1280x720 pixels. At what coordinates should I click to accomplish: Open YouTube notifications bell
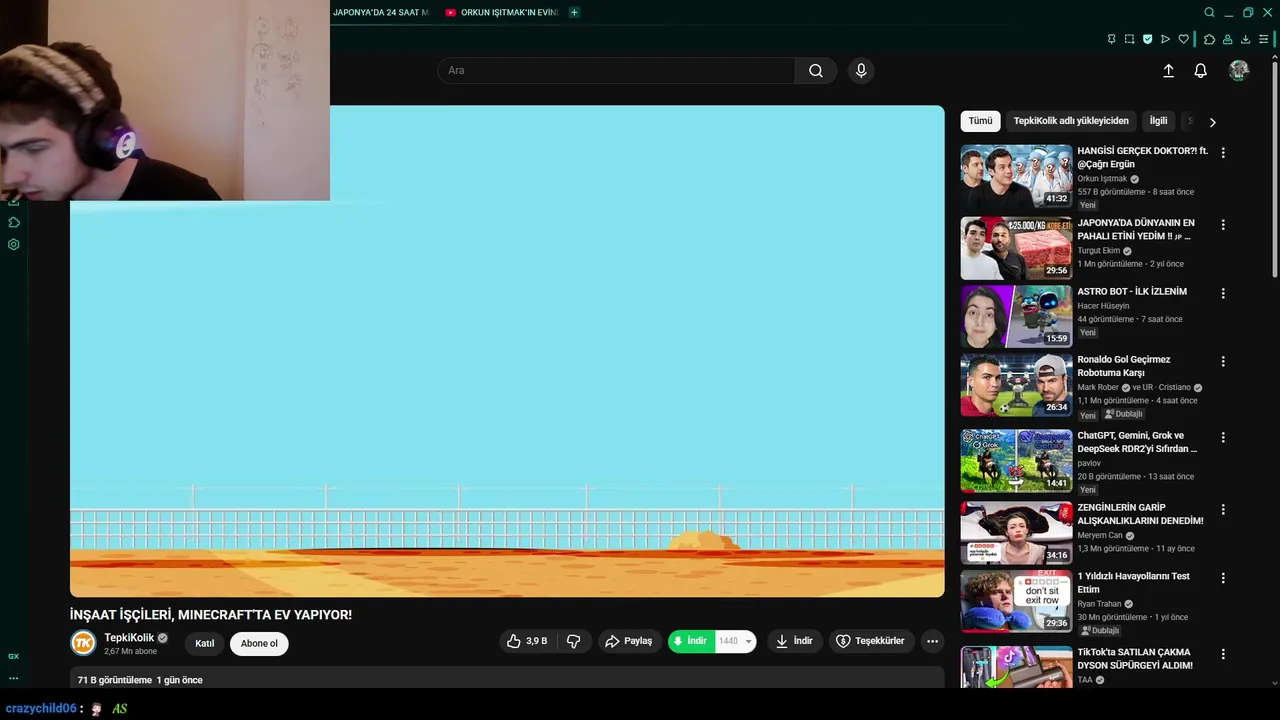1200,70
